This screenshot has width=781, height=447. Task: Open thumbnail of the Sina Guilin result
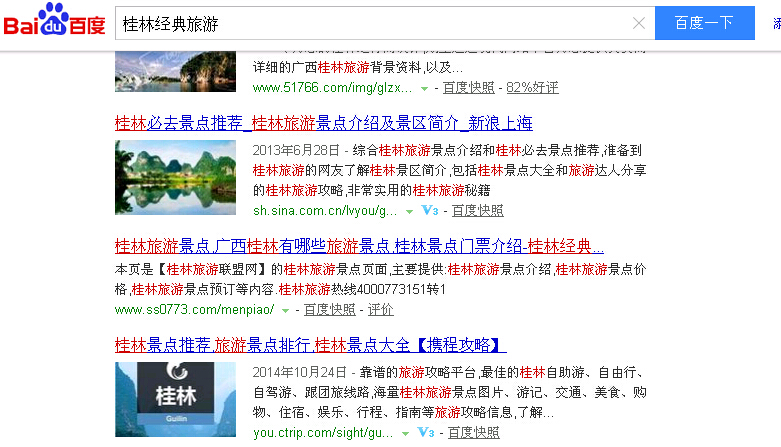click(175, 177)
